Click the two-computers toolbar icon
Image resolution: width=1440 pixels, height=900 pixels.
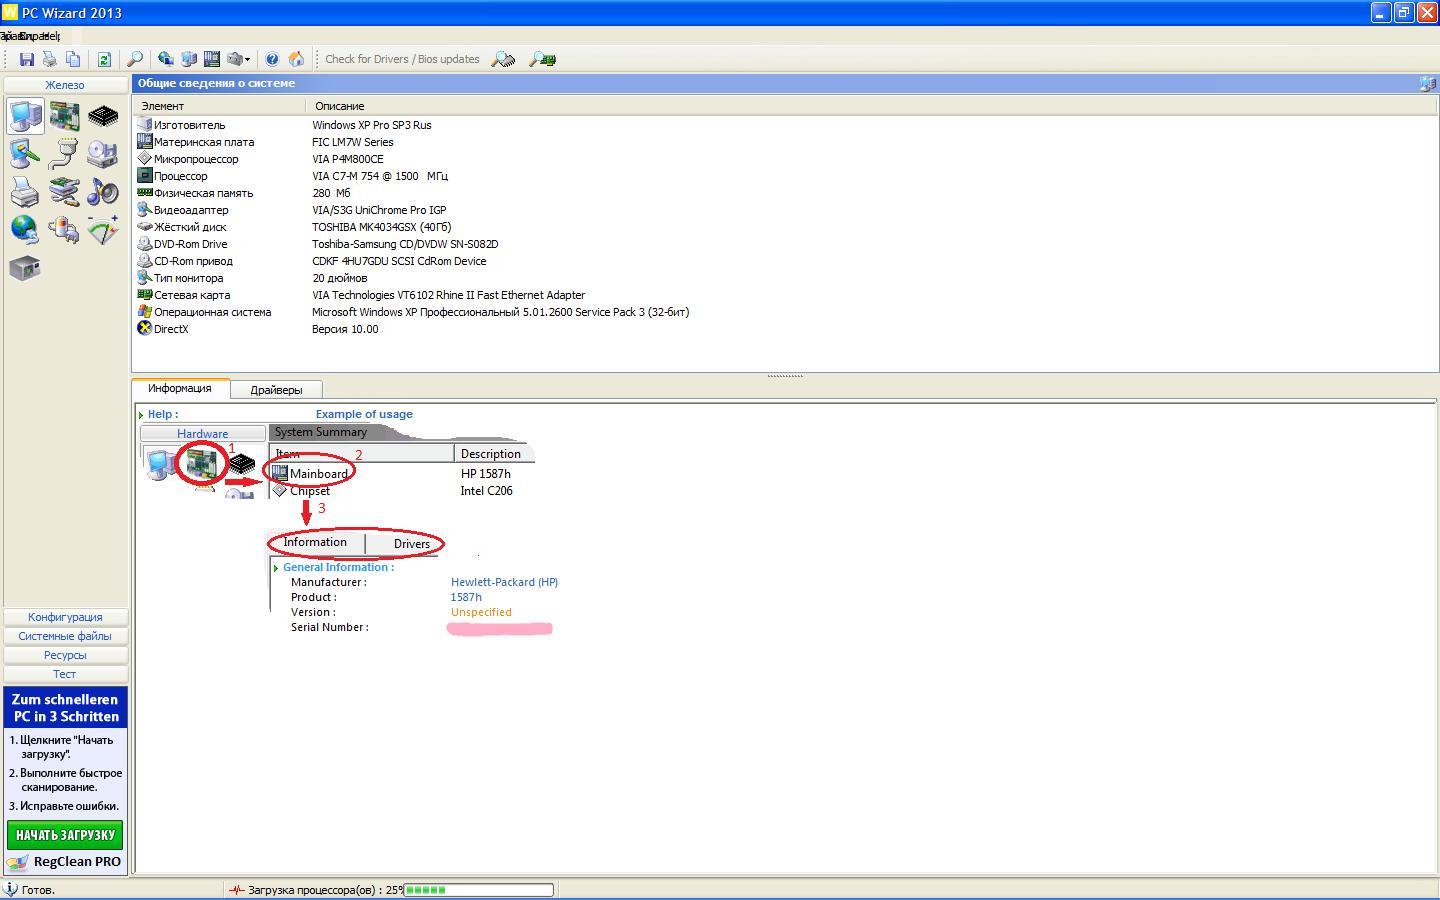pyautogui.click(x=189, y=59)
